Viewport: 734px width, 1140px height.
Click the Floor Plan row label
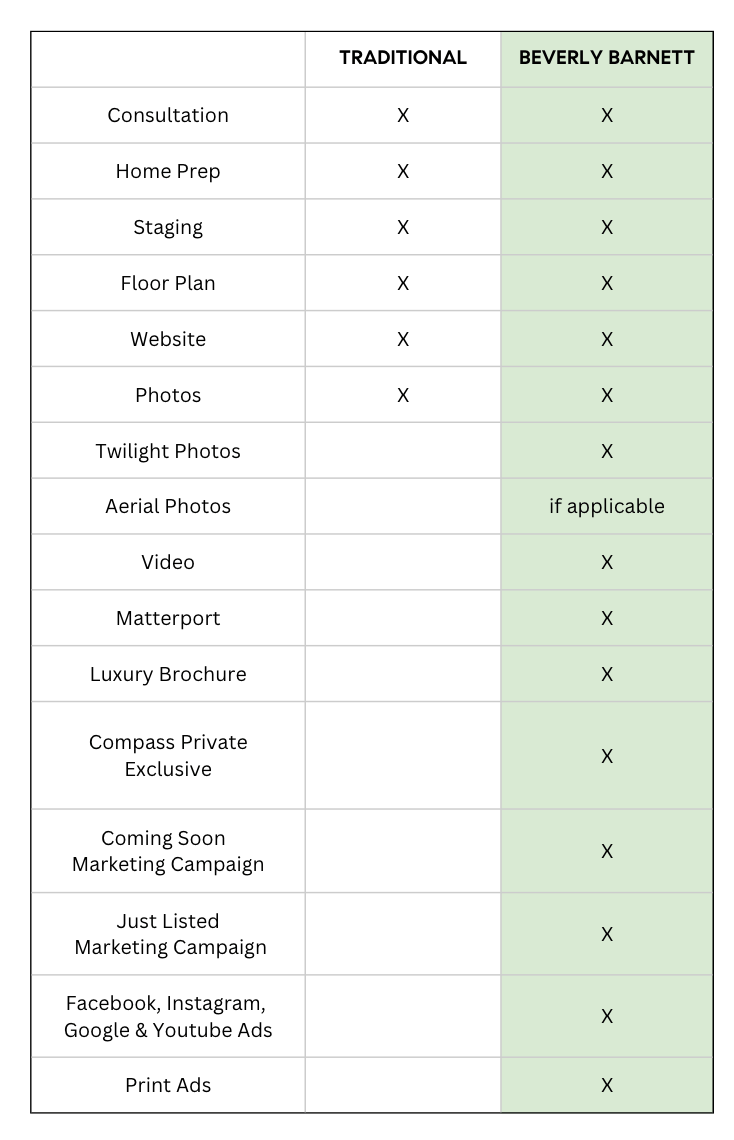168,283
